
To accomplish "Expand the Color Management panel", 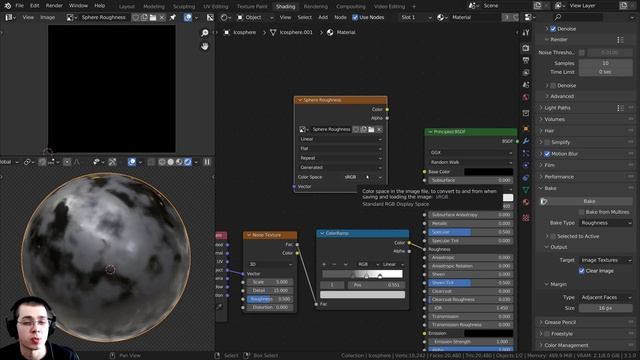I will [x=566, y=345].
